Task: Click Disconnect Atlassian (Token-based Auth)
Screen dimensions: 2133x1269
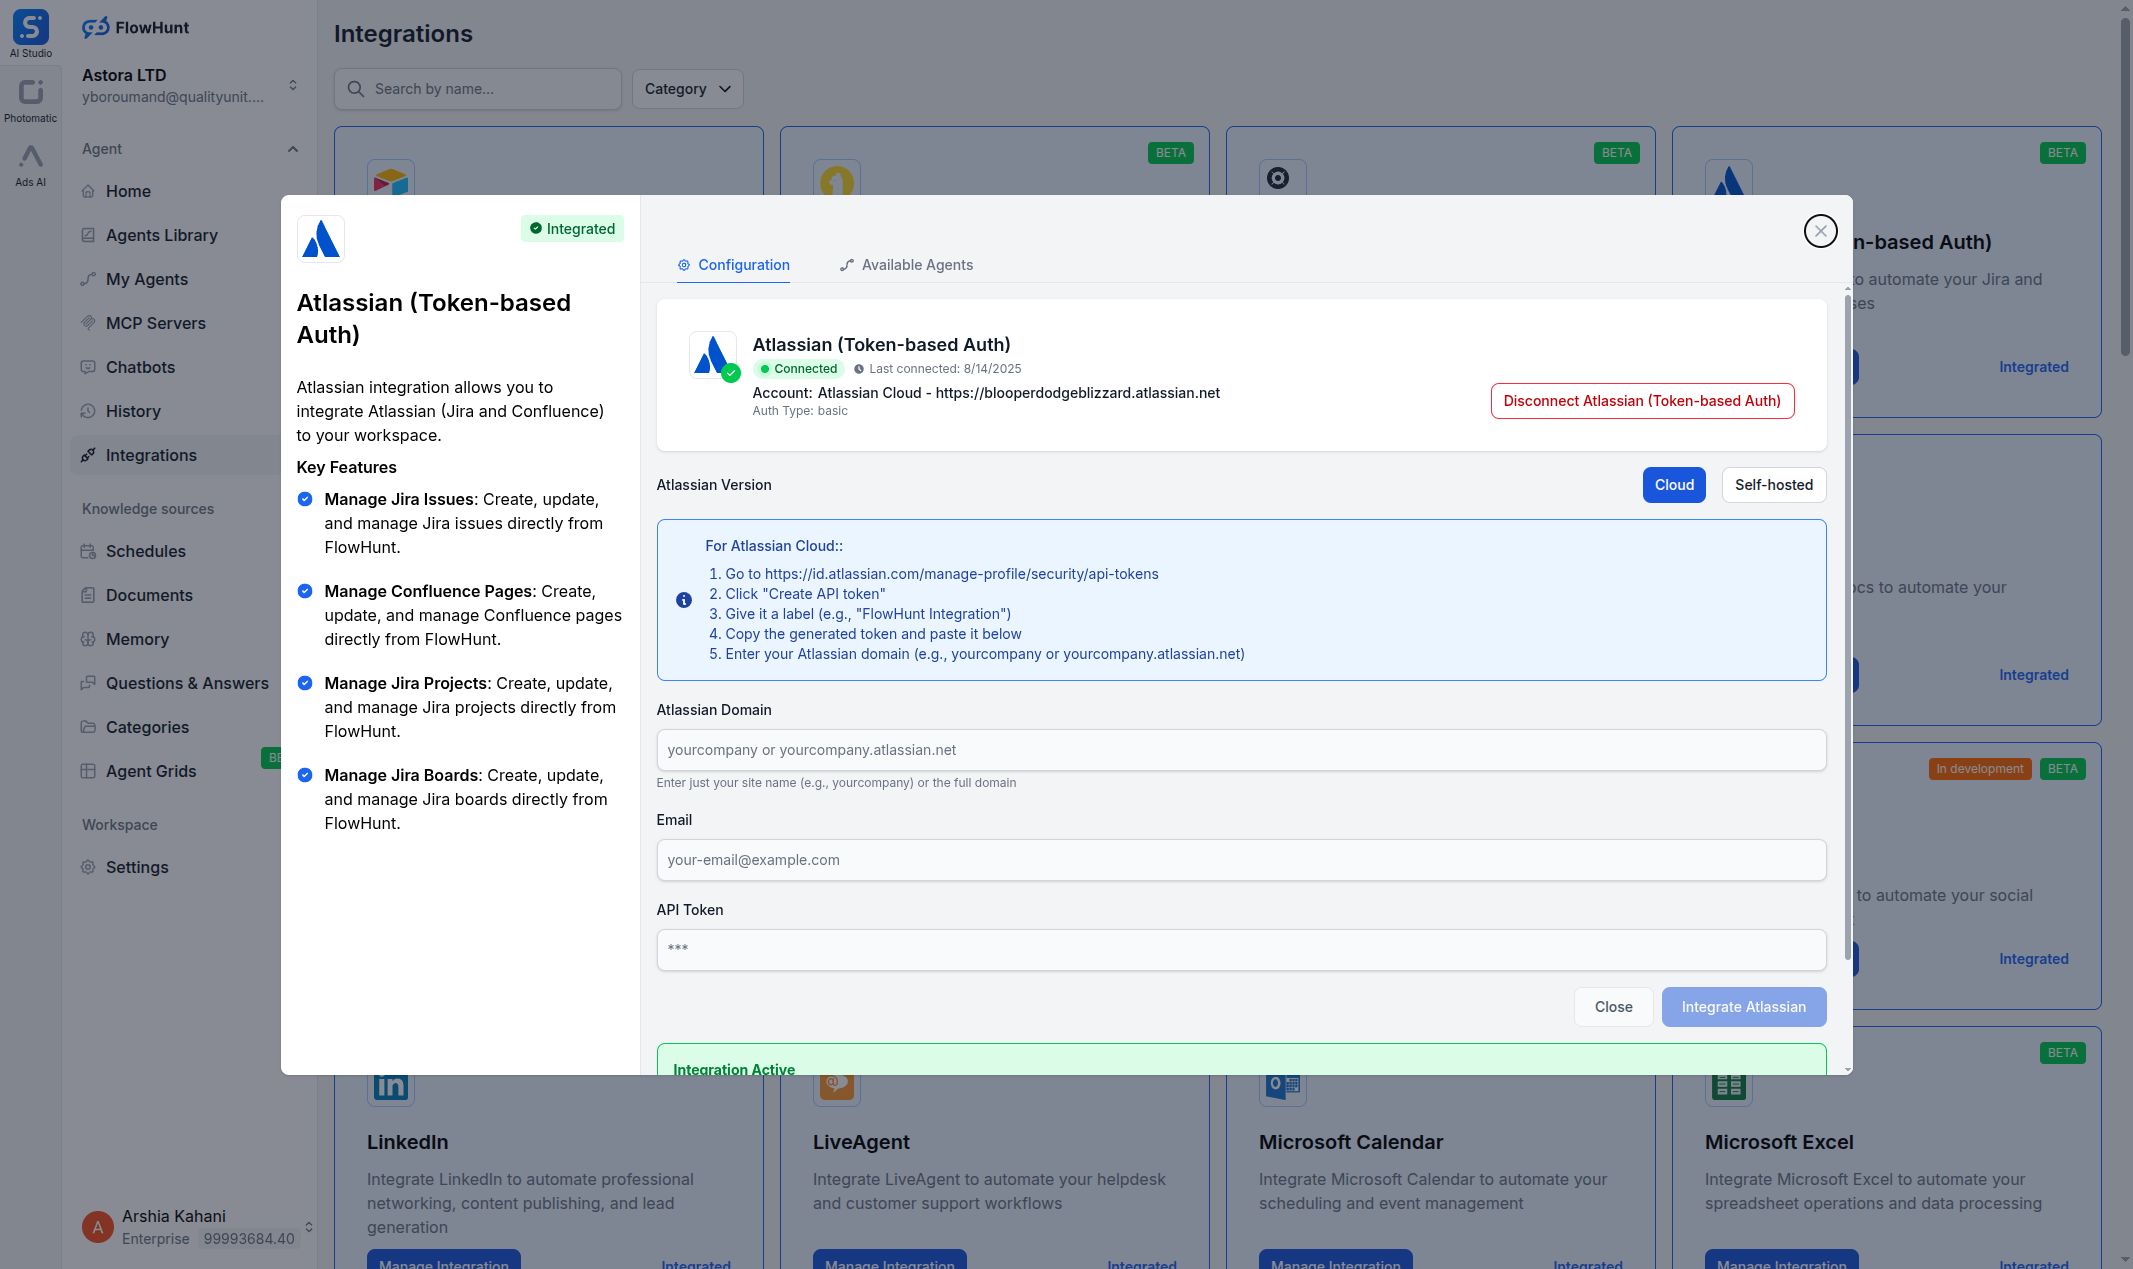Action: [x=1641, y=401]
